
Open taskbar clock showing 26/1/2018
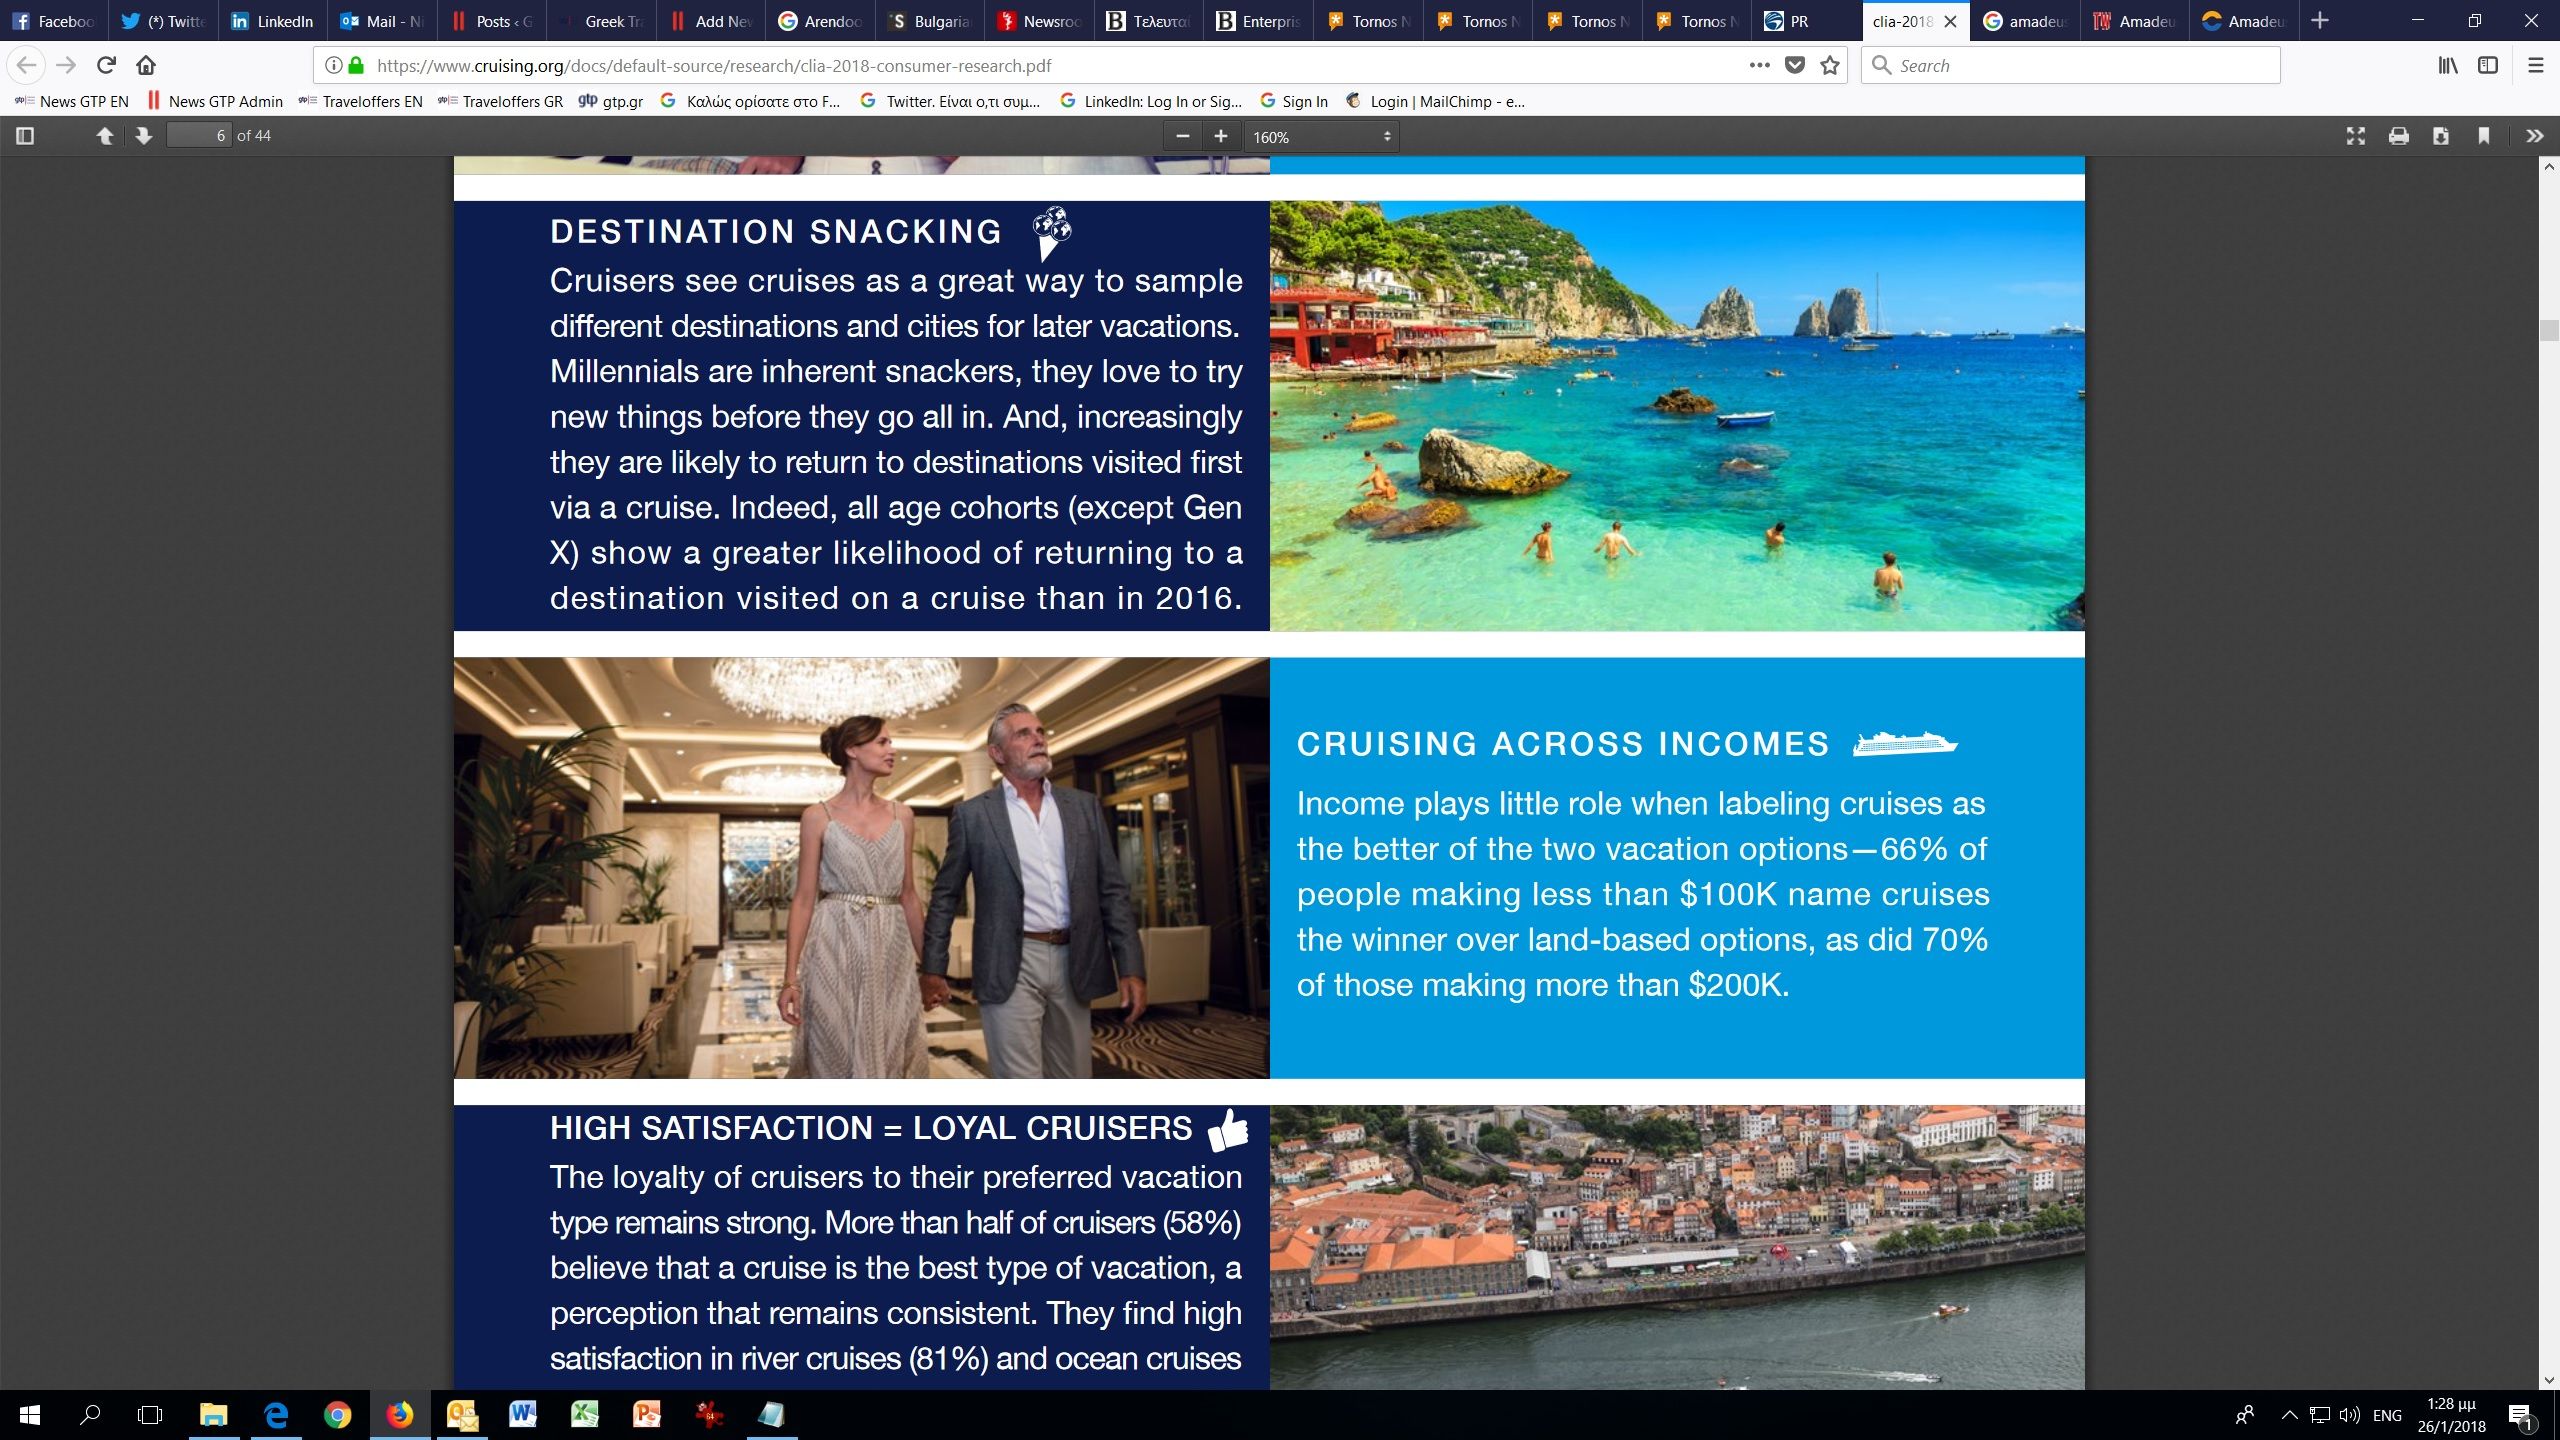[x=2452, y=1415]
